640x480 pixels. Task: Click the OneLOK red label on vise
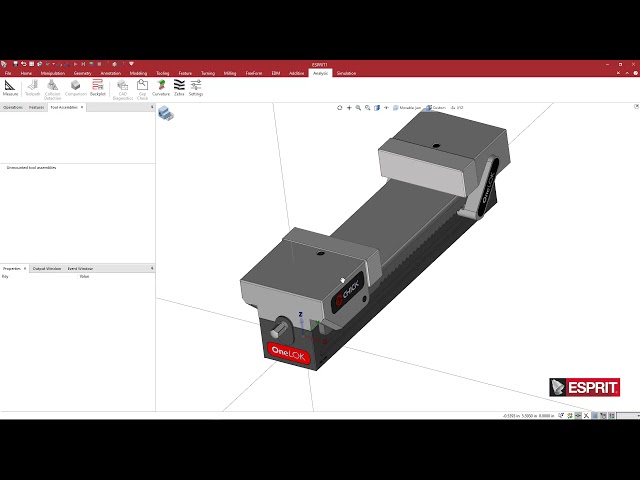pyautogui.click(x=288, y=353)
